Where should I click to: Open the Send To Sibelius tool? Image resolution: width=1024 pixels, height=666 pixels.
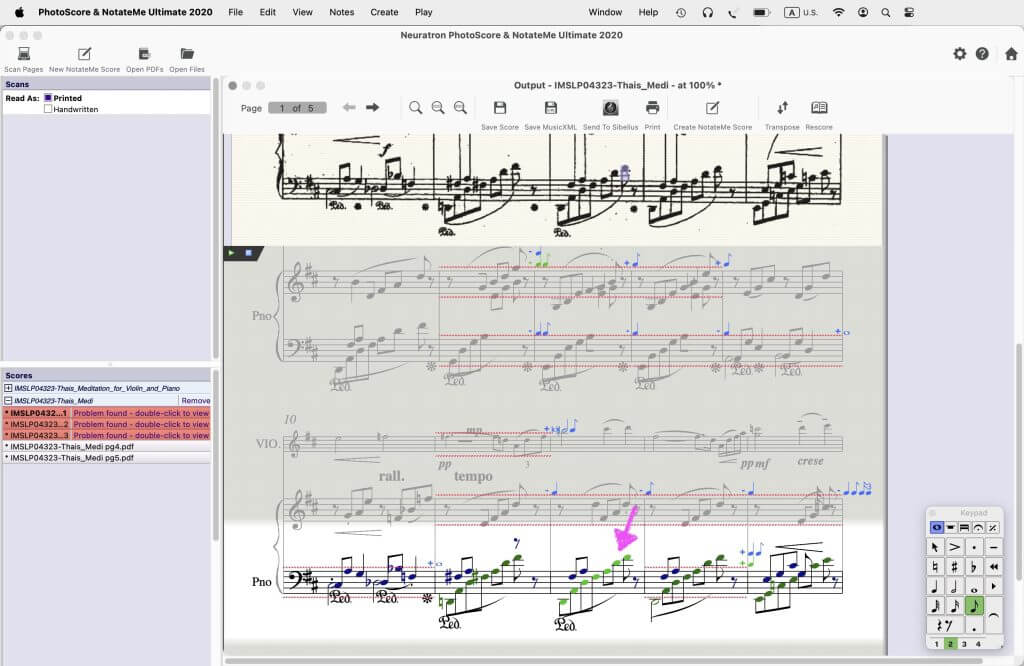pyautogui.click(x=610, y=108)
